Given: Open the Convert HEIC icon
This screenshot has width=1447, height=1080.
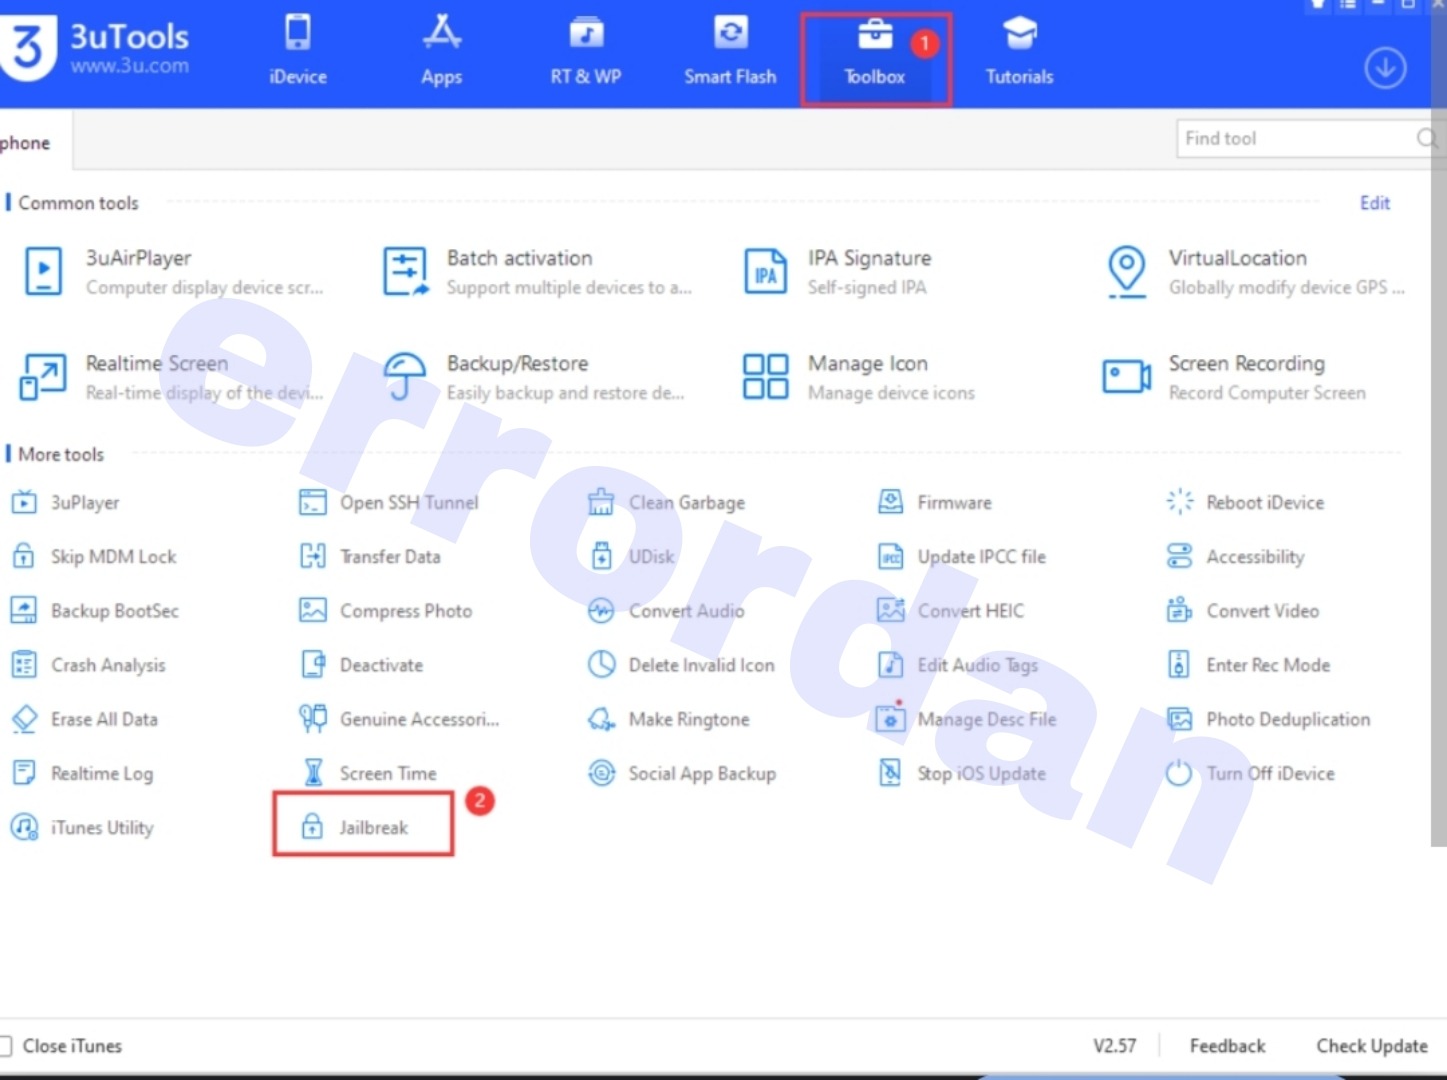Looking at the screenshot, I should pyautogui.click(x=890, y=610).
